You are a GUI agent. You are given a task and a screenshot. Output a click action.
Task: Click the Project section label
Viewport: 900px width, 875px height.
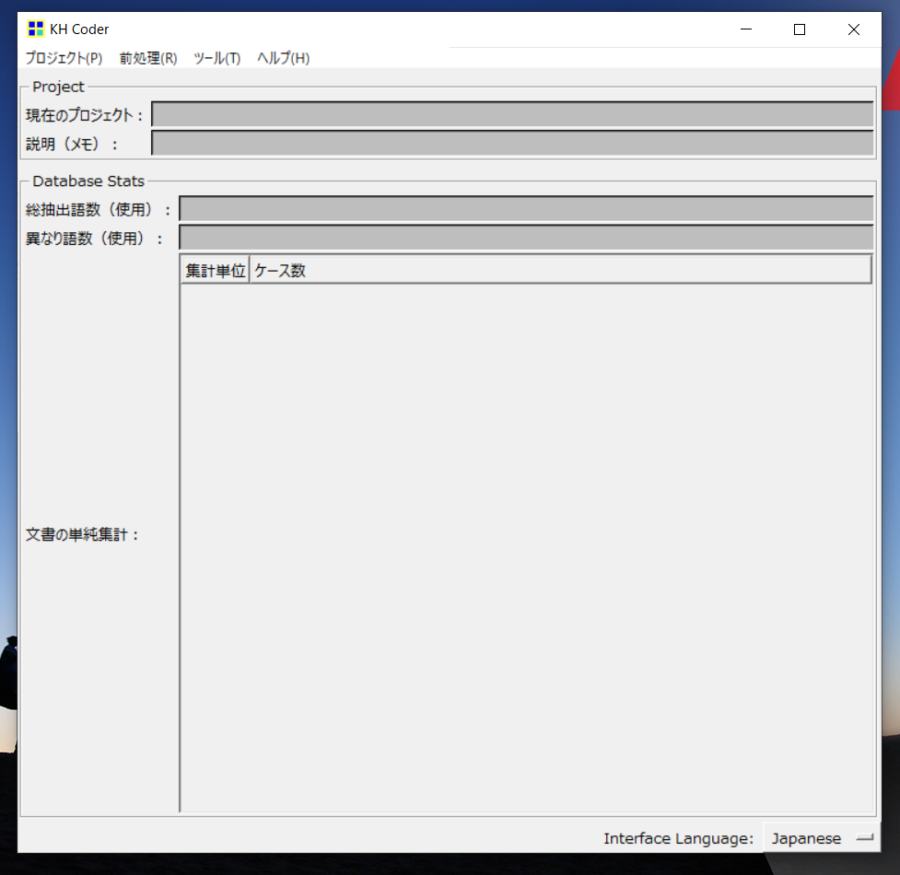click(56, 87)
